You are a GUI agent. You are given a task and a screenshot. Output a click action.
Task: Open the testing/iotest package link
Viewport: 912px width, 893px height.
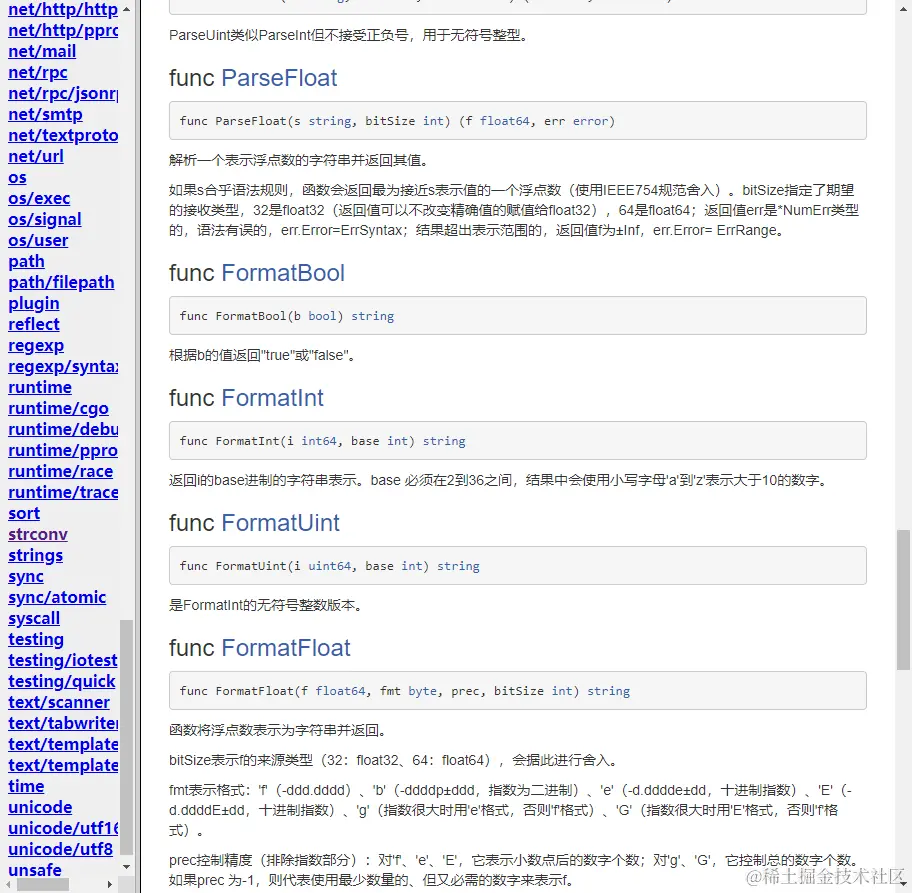click(x=63, y=660)
